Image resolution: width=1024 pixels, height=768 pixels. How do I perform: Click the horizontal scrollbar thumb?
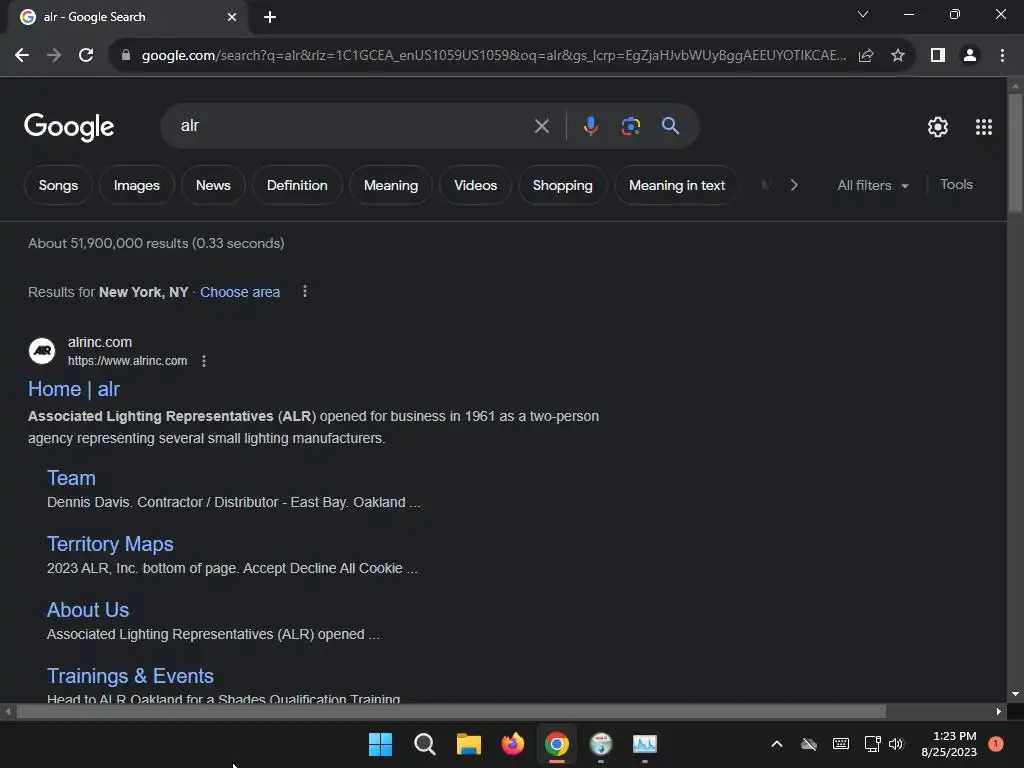[451, 711]
